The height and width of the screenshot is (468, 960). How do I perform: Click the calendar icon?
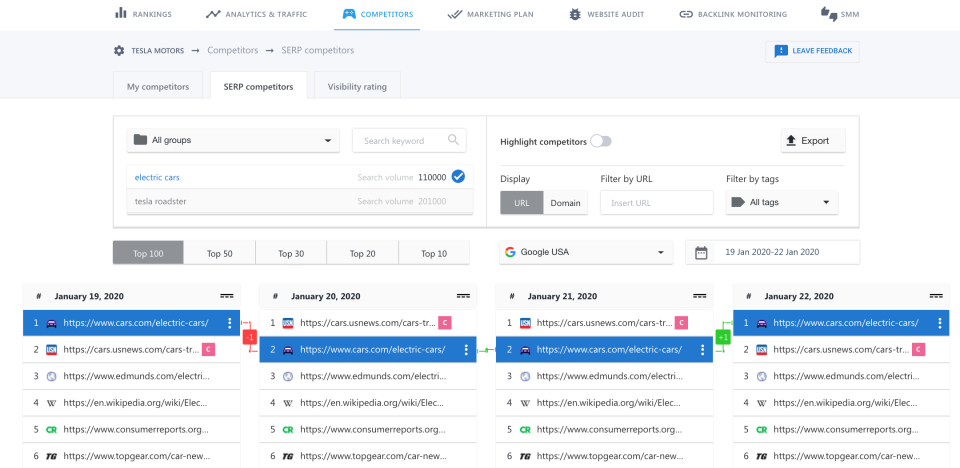point(701,252)
